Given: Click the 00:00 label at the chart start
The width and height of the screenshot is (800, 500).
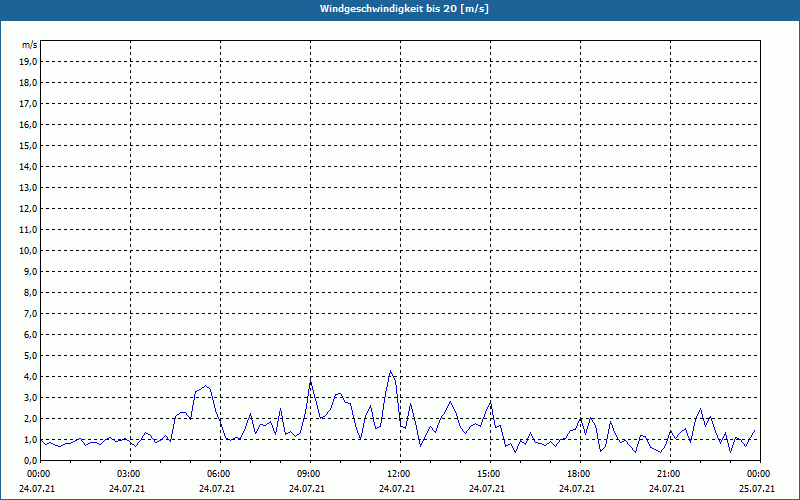Looking at the screenshot, I should tap(40, 474).
